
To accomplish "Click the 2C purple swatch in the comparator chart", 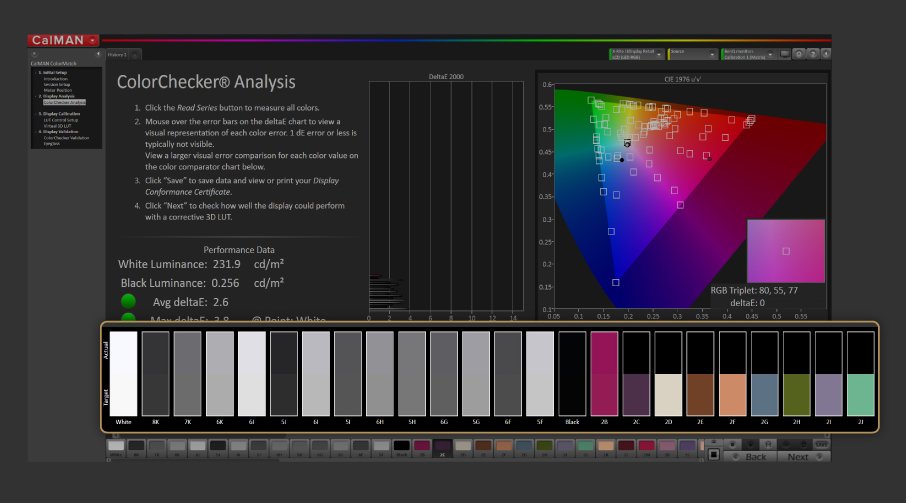I will coord(636,374).
